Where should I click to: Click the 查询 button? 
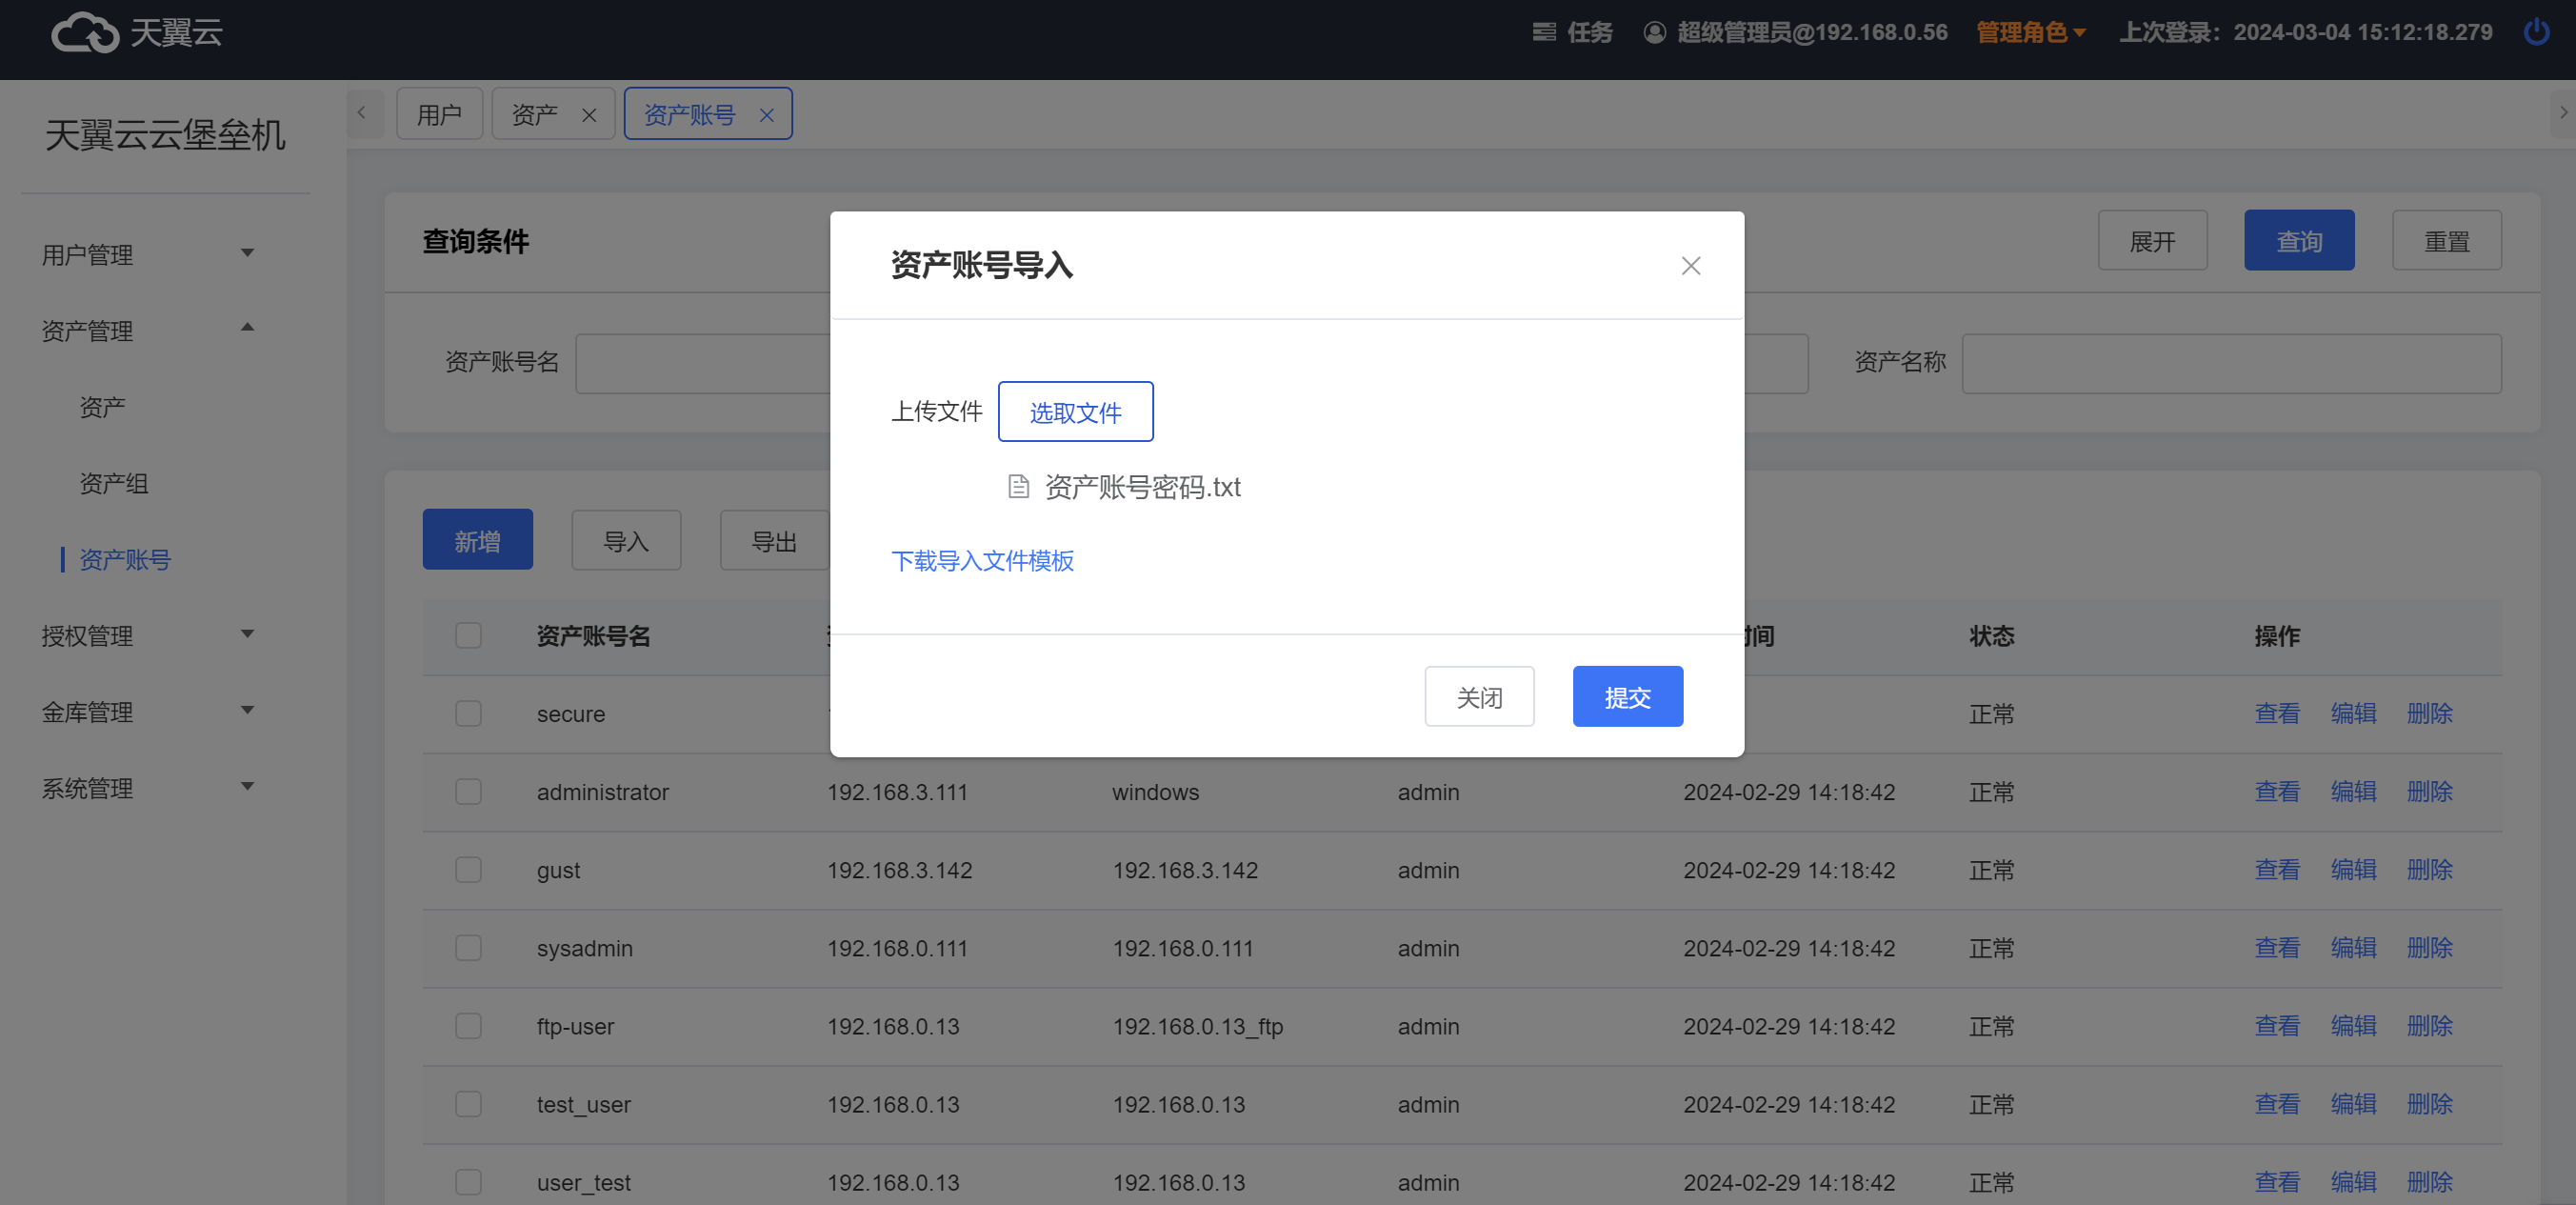[2299, 241]
